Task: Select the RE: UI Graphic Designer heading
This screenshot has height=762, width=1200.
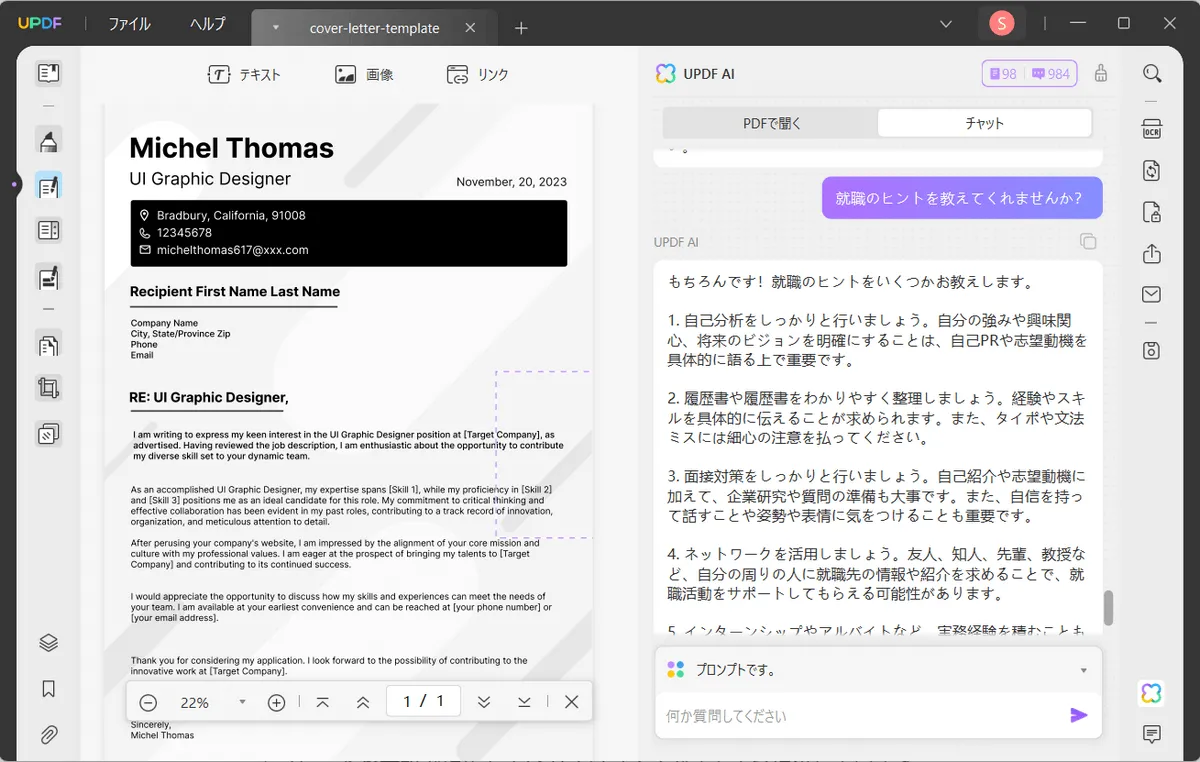Action: [x=209, y=398]
